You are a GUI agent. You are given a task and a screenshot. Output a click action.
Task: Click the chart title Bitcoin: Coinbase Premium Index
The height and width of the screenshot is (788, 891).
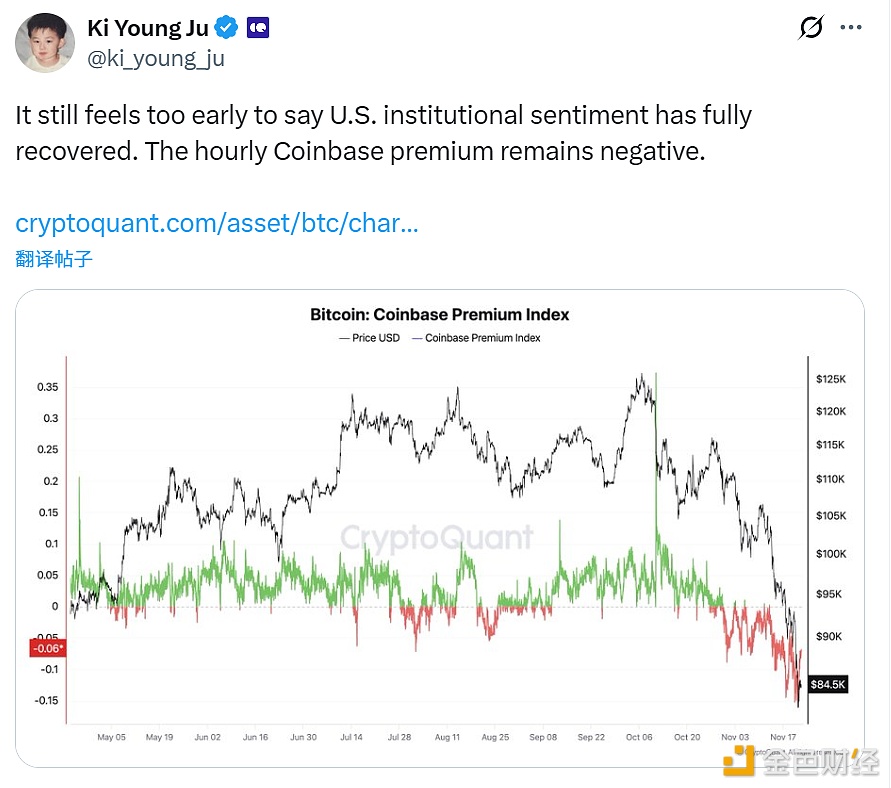440,314
